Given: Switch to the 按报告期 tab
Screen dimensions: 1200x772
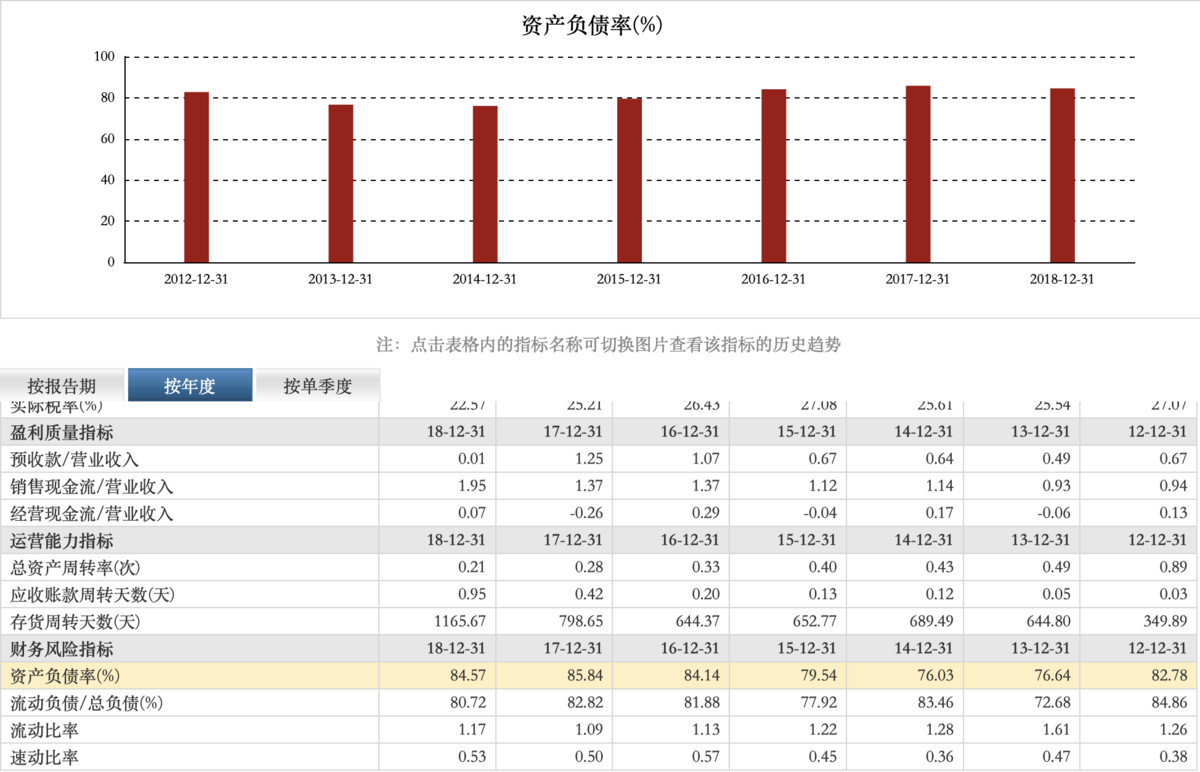Looking at the screenshot, I should (x=62, y=386).
